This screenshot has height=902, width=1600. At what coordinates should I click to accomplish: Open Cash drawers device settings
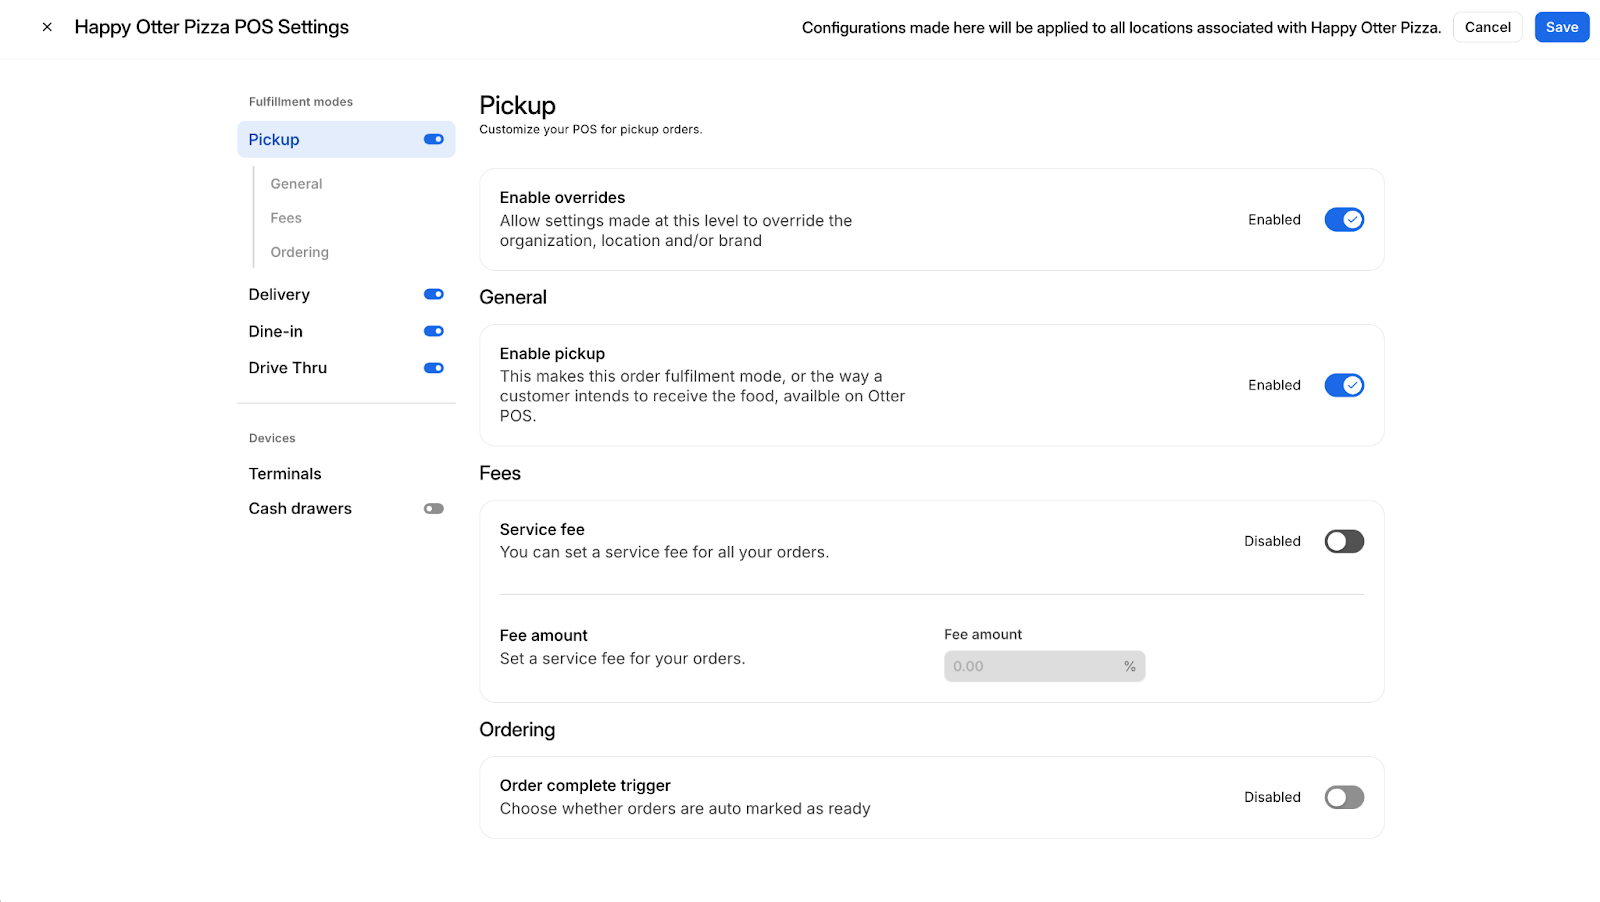300,508
